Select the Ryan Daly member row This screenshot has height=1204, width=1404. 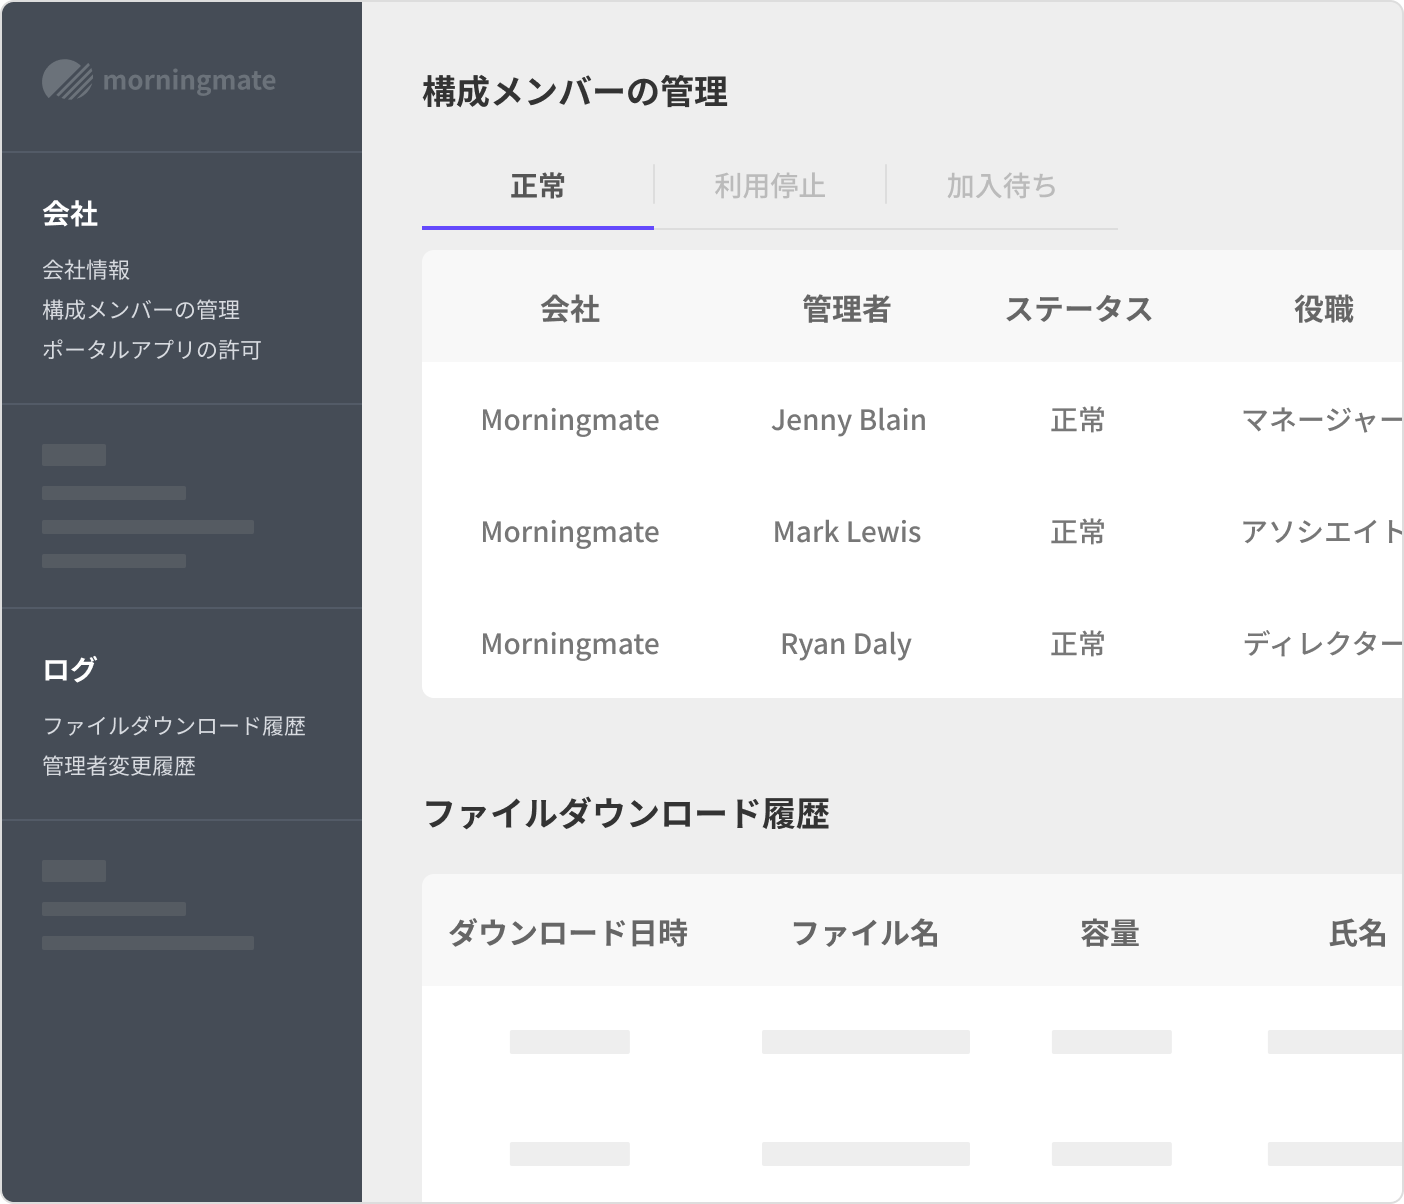[846, 644]
